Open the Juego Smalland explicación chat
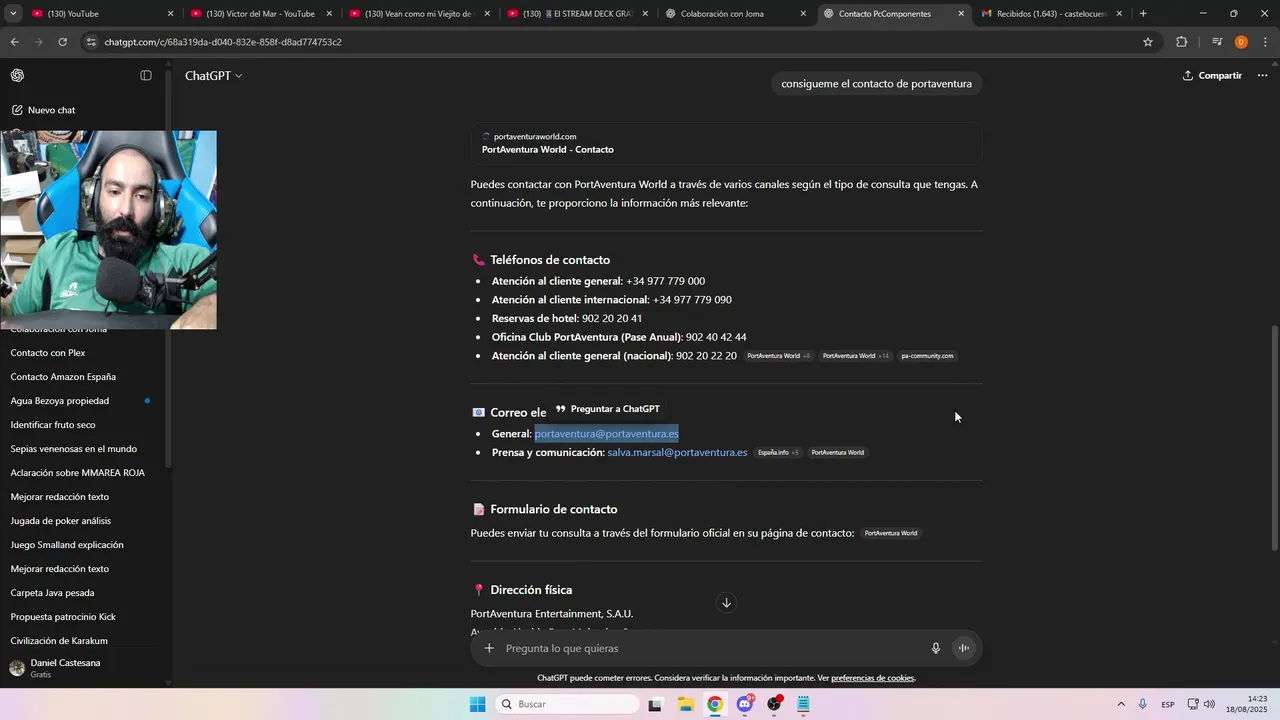This screenshot has height=720, width=1280. [67, 545]
